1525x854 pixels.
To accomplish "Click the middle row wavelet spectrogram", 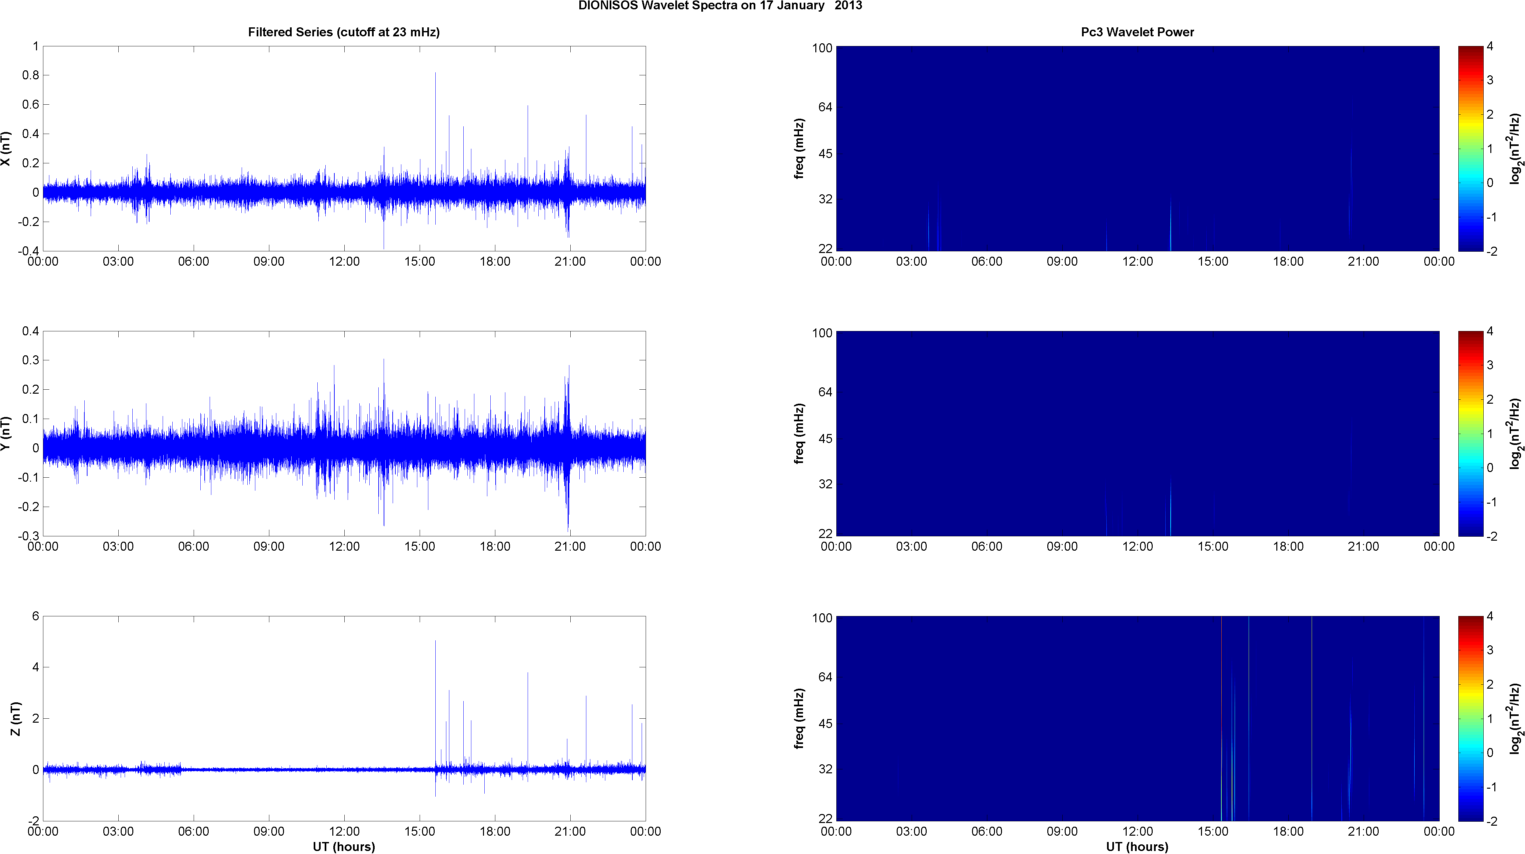I will [1137, 433].
